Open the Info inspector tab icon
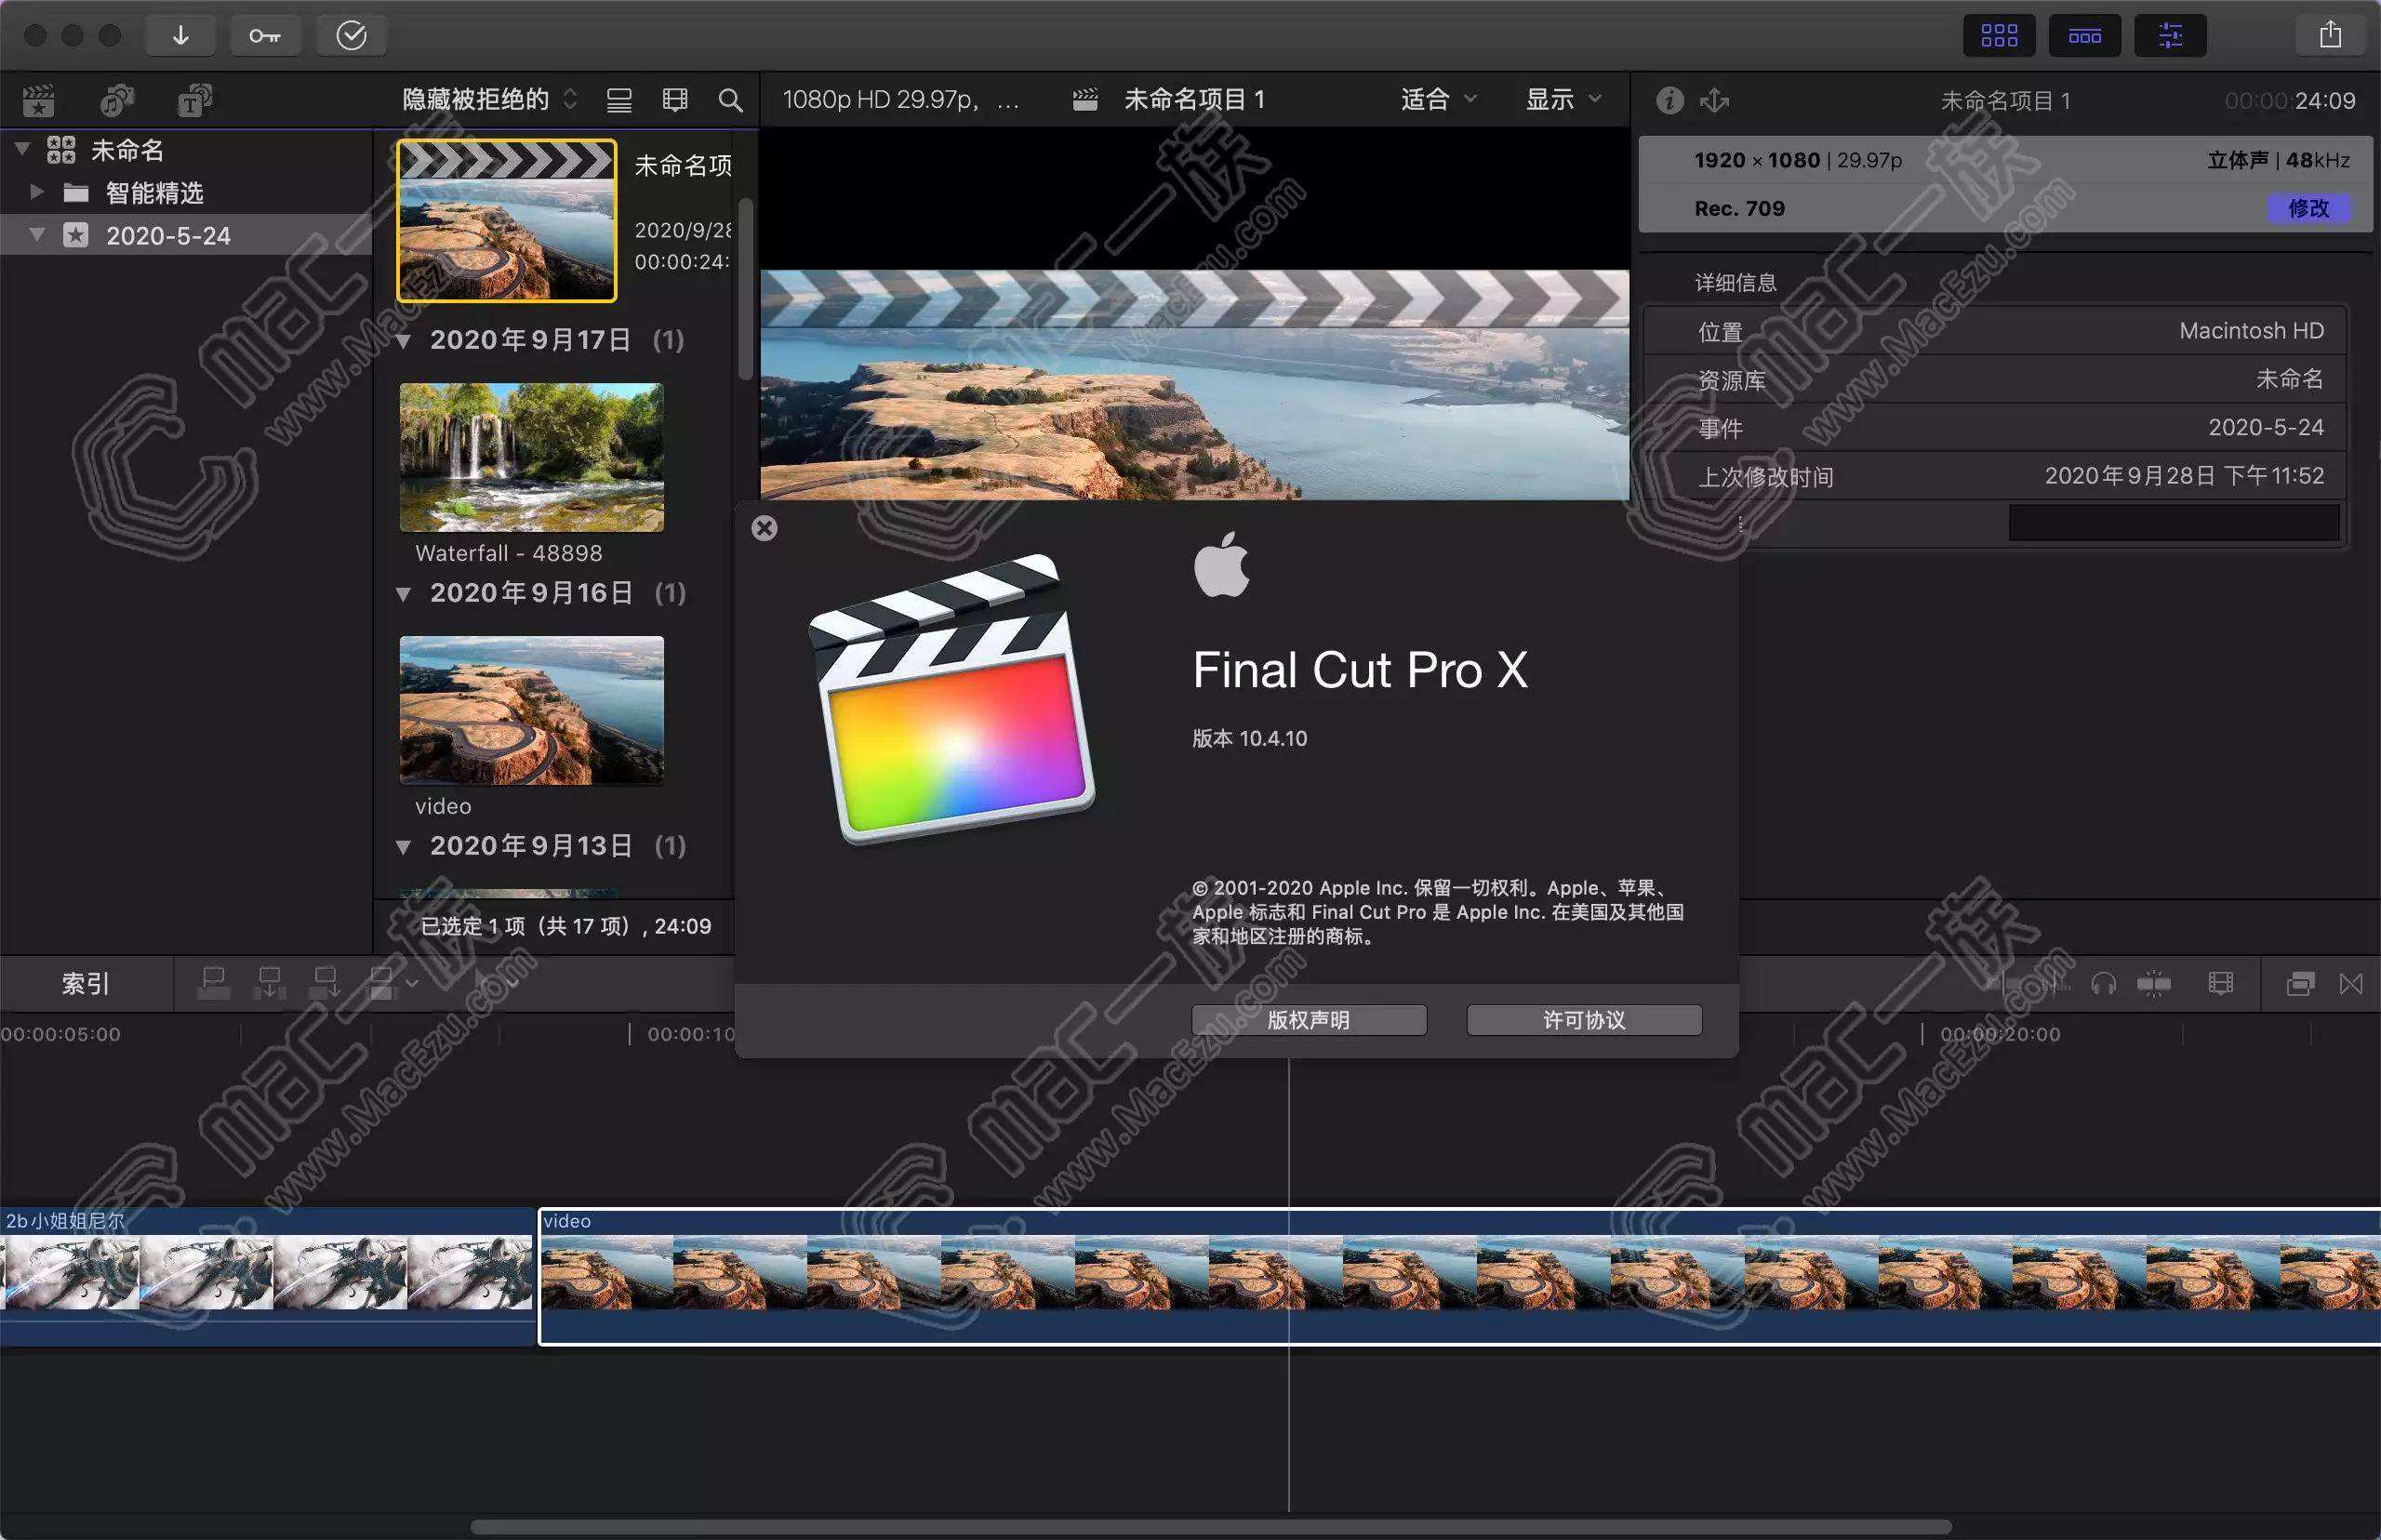This screenshot has height=1540, width=2381. point(1669,100)
